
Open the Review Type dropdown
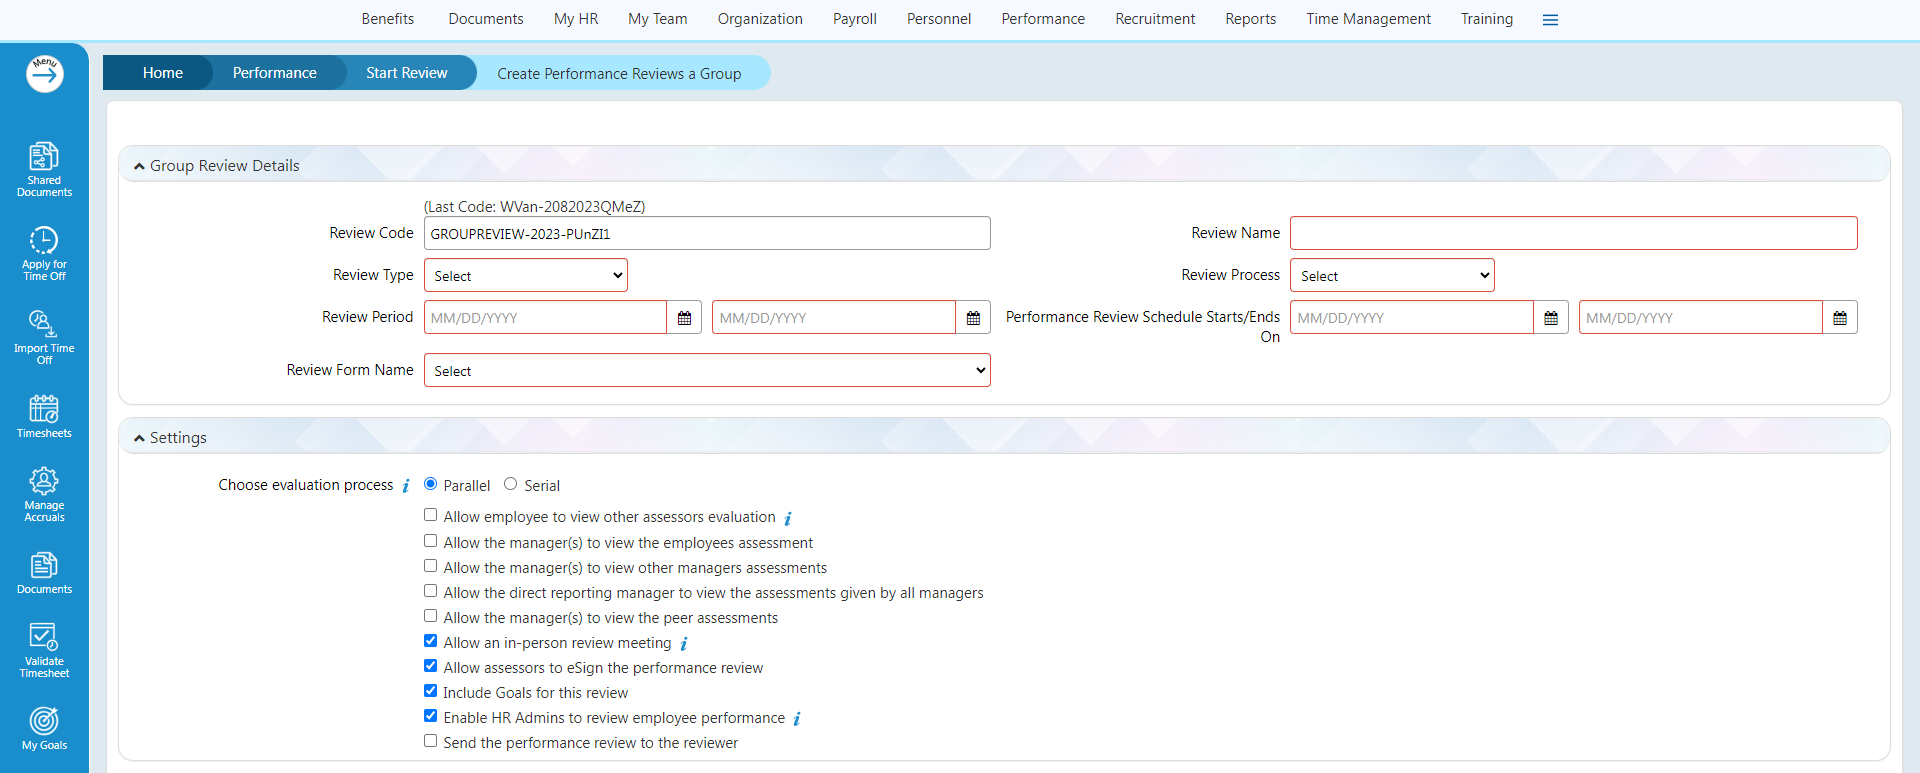(526, 276)
